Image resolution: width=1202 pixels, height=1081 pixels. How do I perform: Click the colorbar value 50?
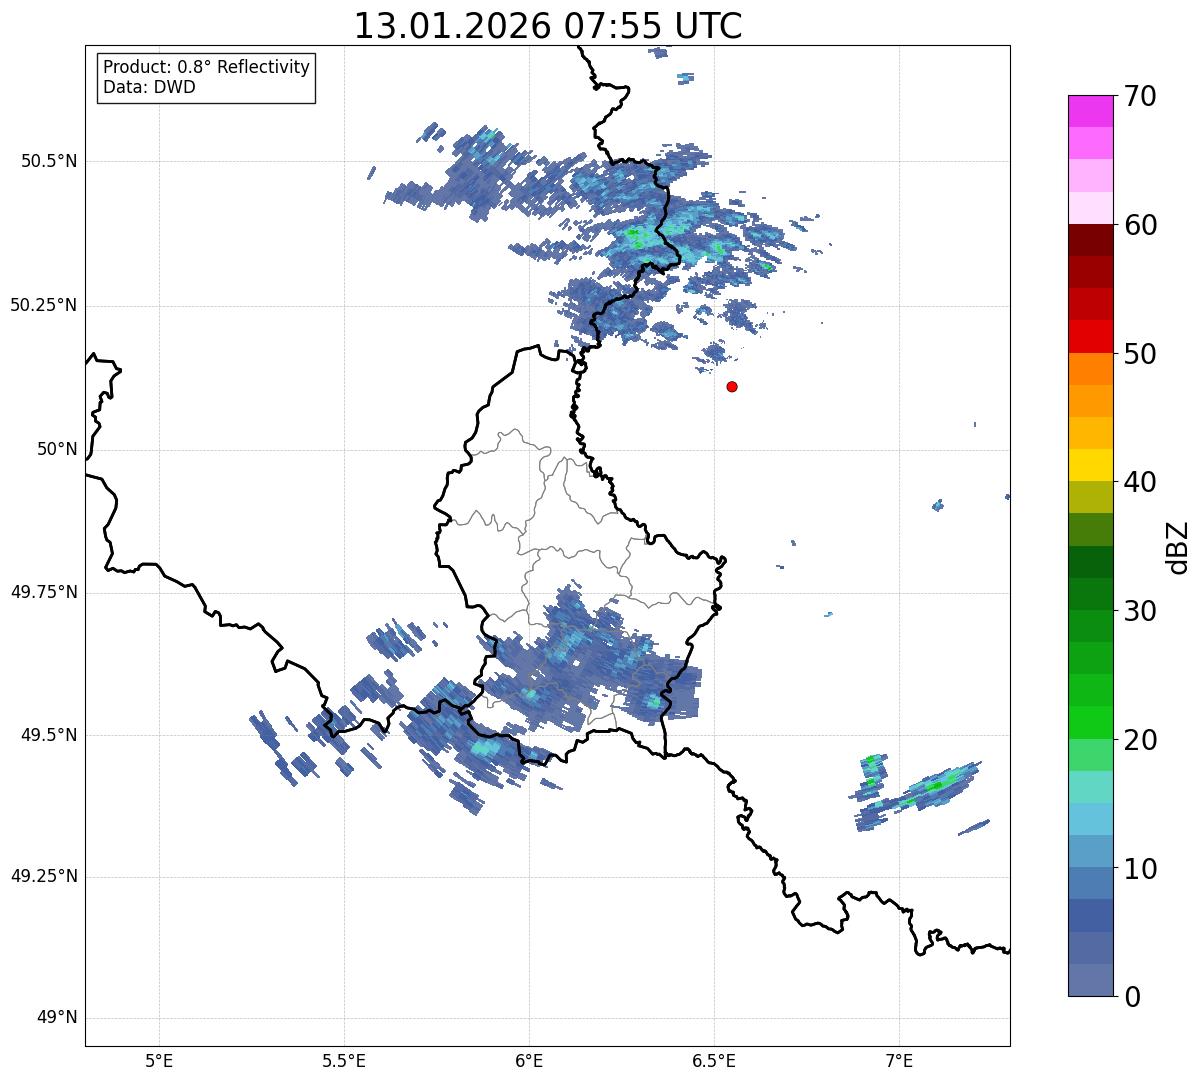tap(1139, 354)
